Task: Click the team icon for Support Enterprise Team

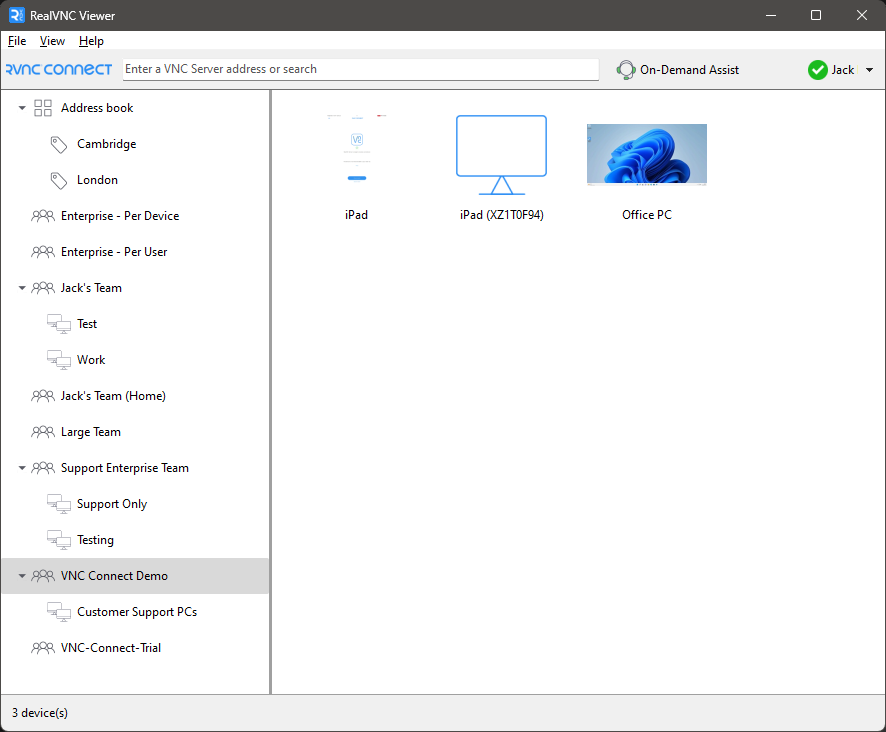Action: coord(43,468)
